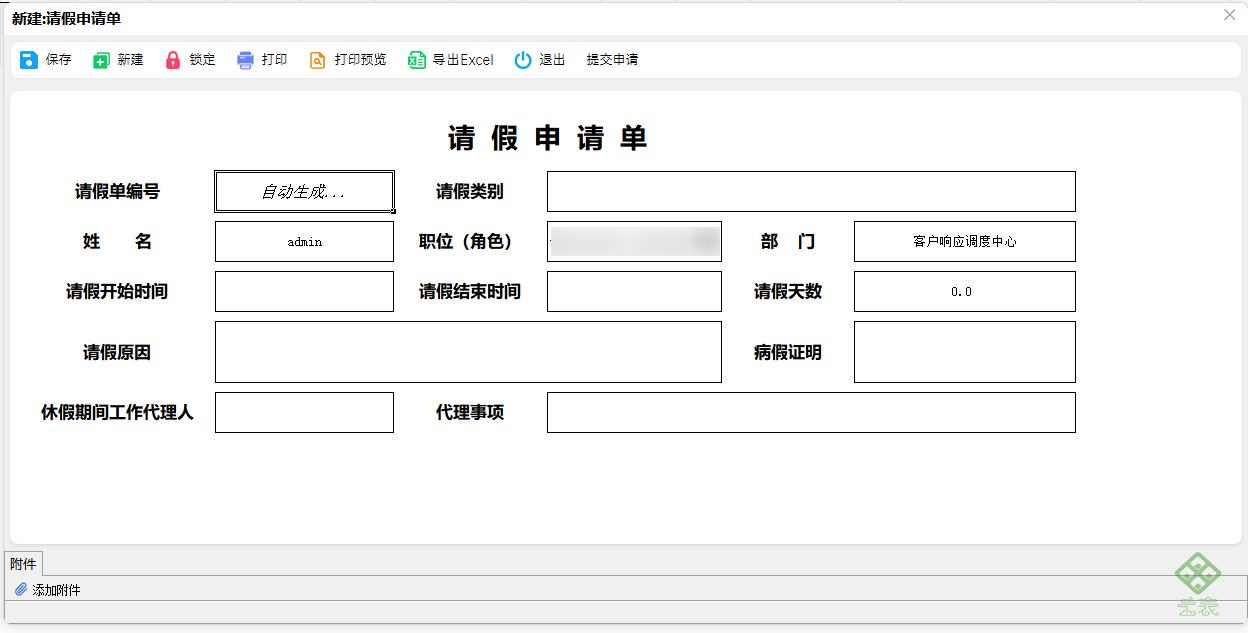Click the 请假单编号 label
The height and width of the screenshot is (633, 1248).
point(117,192)
